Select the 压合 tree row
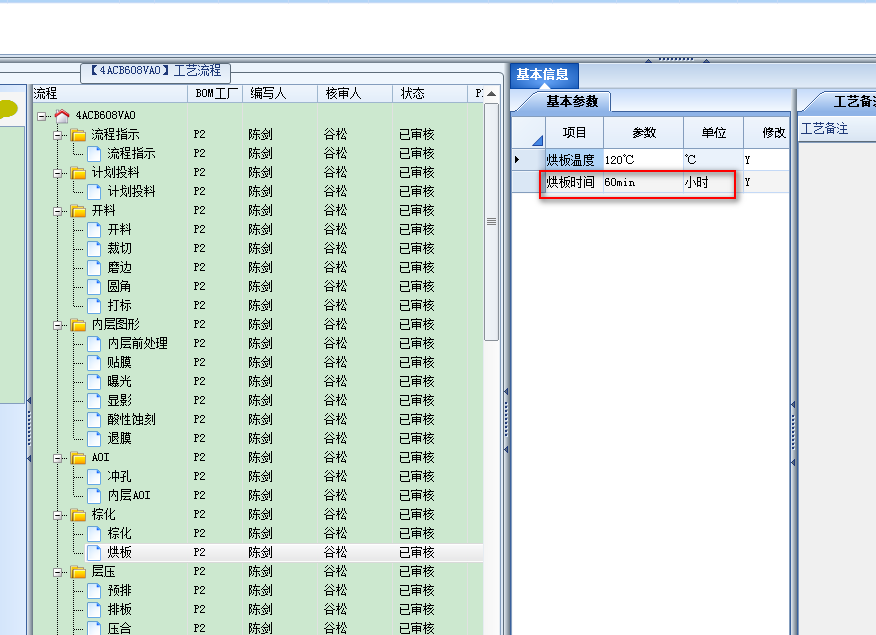 click(x=258, y=628)
